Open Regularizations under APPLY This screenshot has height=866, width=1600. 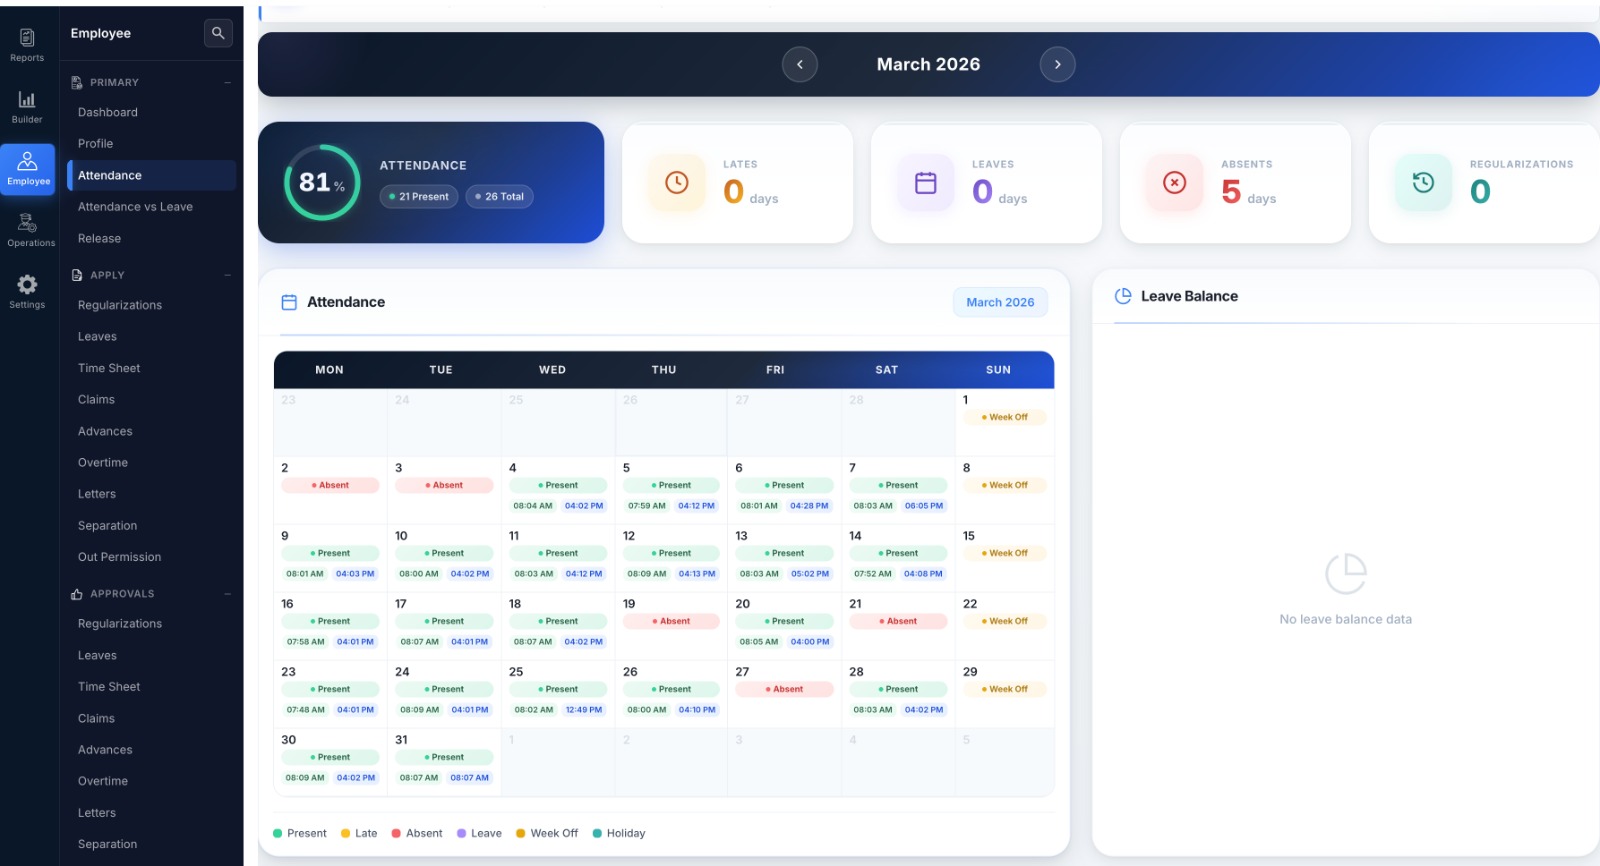coord(120,305)
